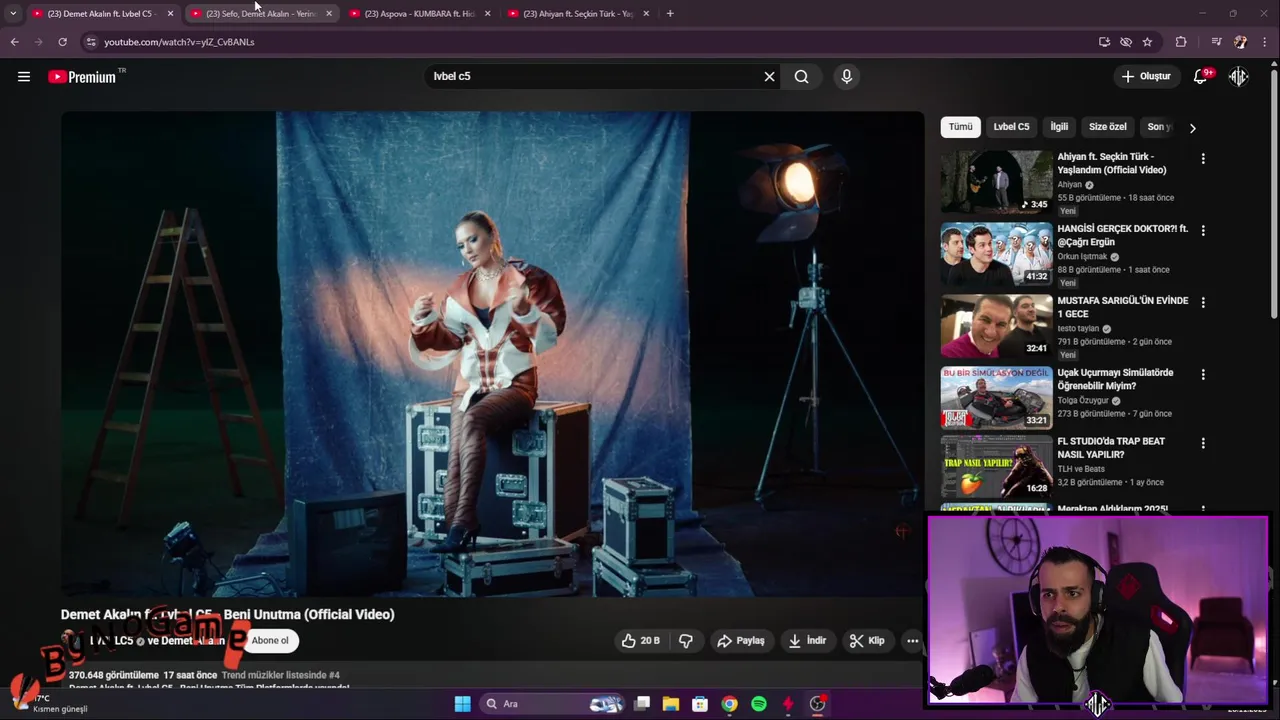Open the browser extensions puzzle icon

point(1181,42)
